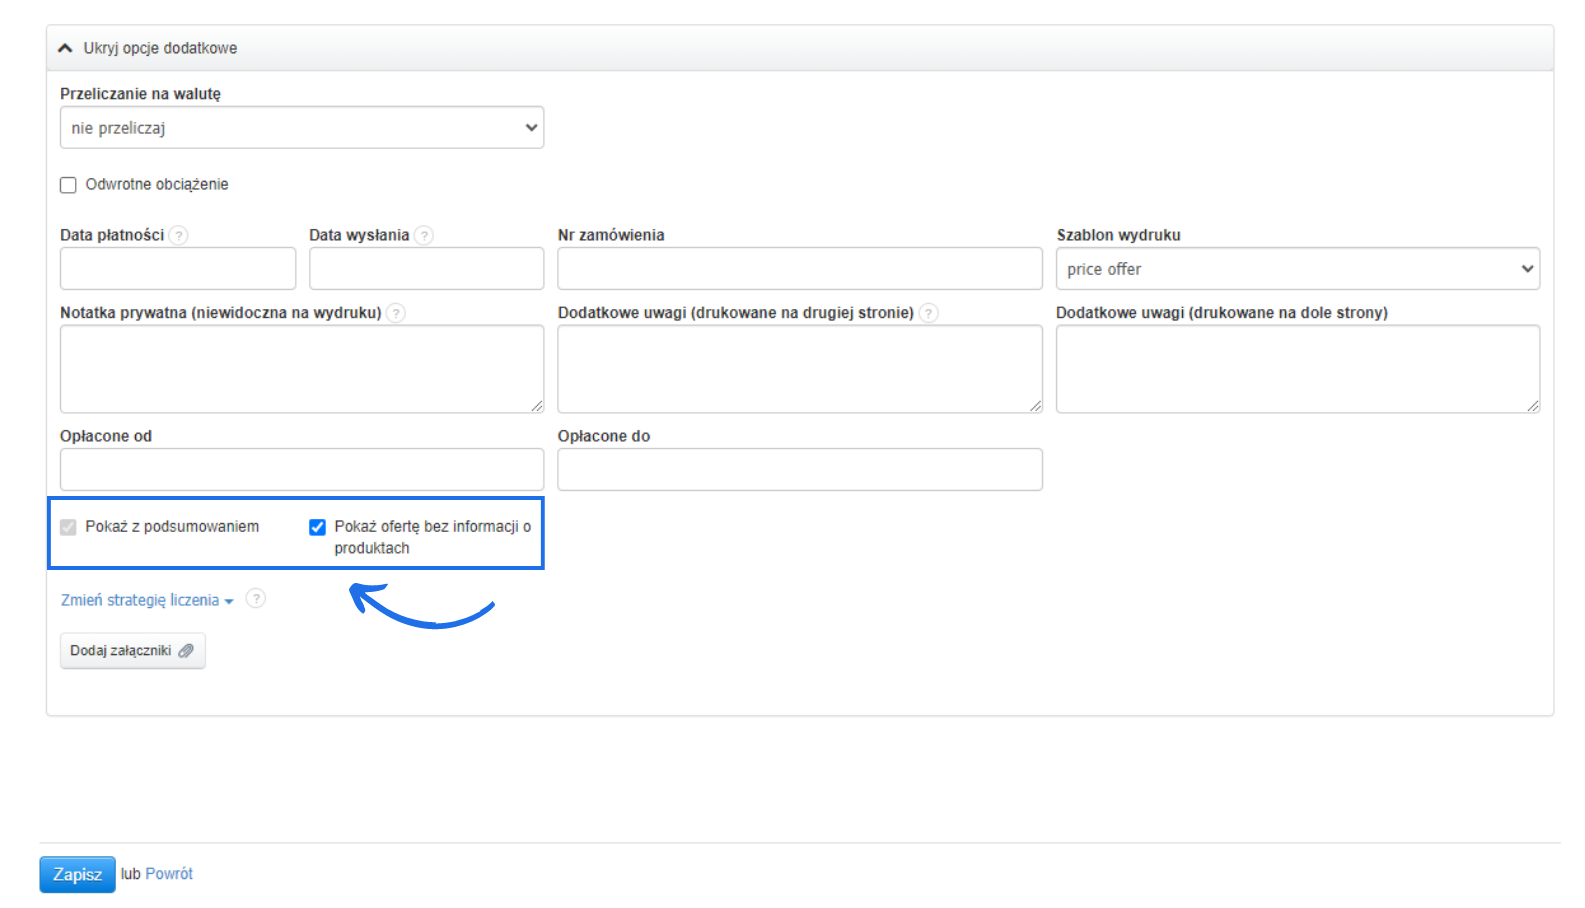
Task: Open the Szablon wydruku dropdown
Action: coord(1297,269)
